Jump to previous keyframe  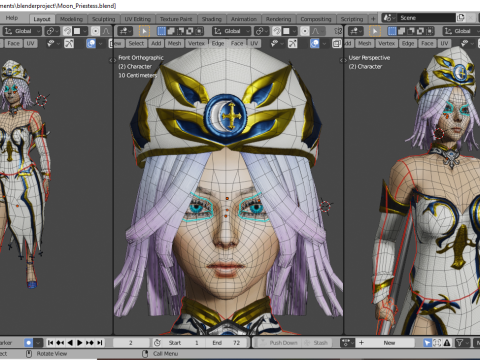point(60,342)
